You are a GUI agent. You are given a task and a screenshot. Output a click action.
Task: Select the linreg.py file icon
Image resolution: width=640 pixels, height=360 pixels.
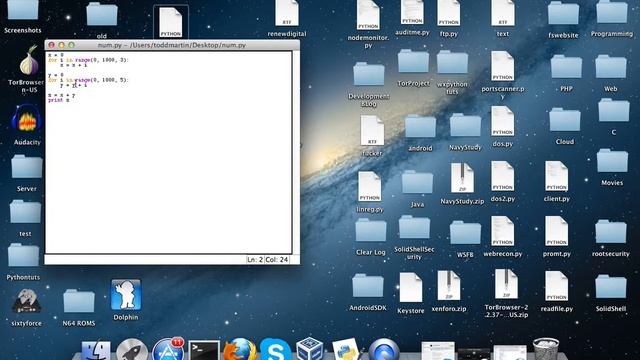point(369,187)
